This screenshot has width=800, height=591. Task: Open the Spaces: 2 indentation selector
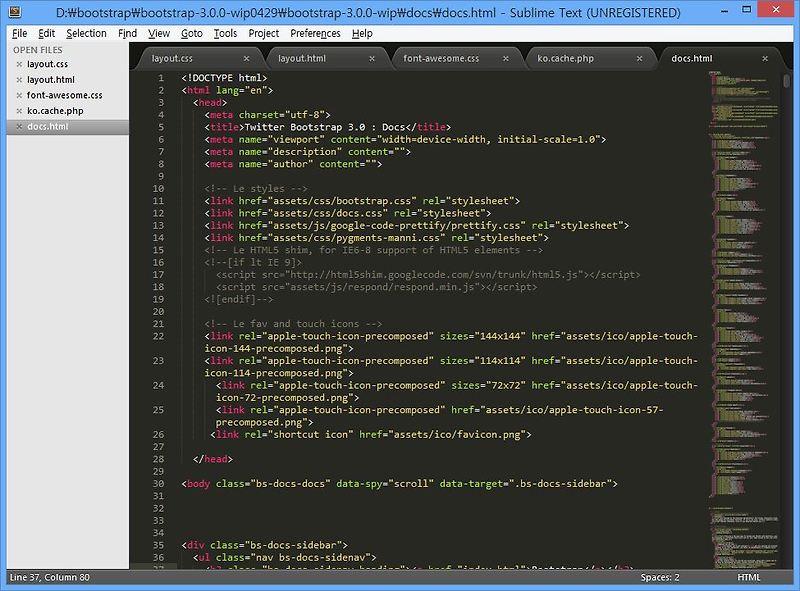point(660,577)
